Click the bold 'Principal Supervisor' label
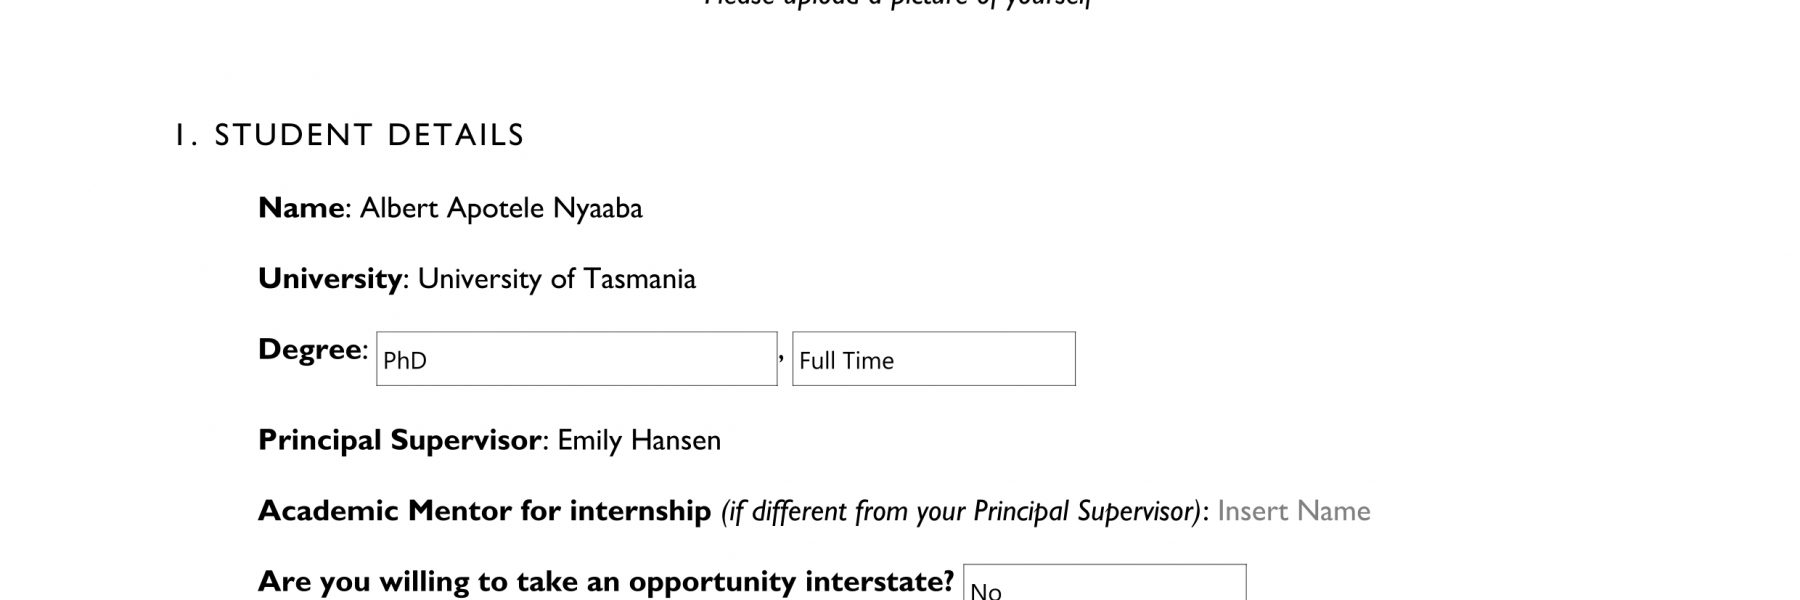Image resolution: width=1800 pixels, height=600 pixels. pyautogui.click(x=400, y=440)
